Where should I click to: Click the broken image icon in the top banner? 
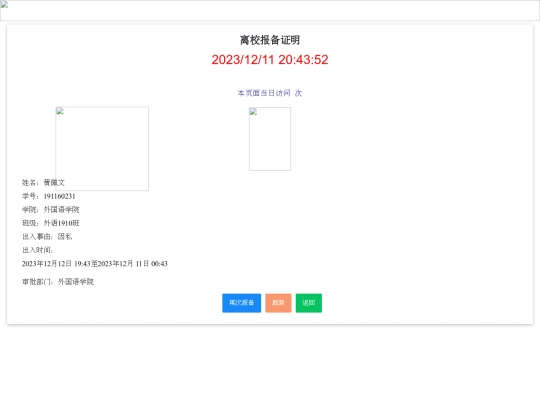coord(4,4)
